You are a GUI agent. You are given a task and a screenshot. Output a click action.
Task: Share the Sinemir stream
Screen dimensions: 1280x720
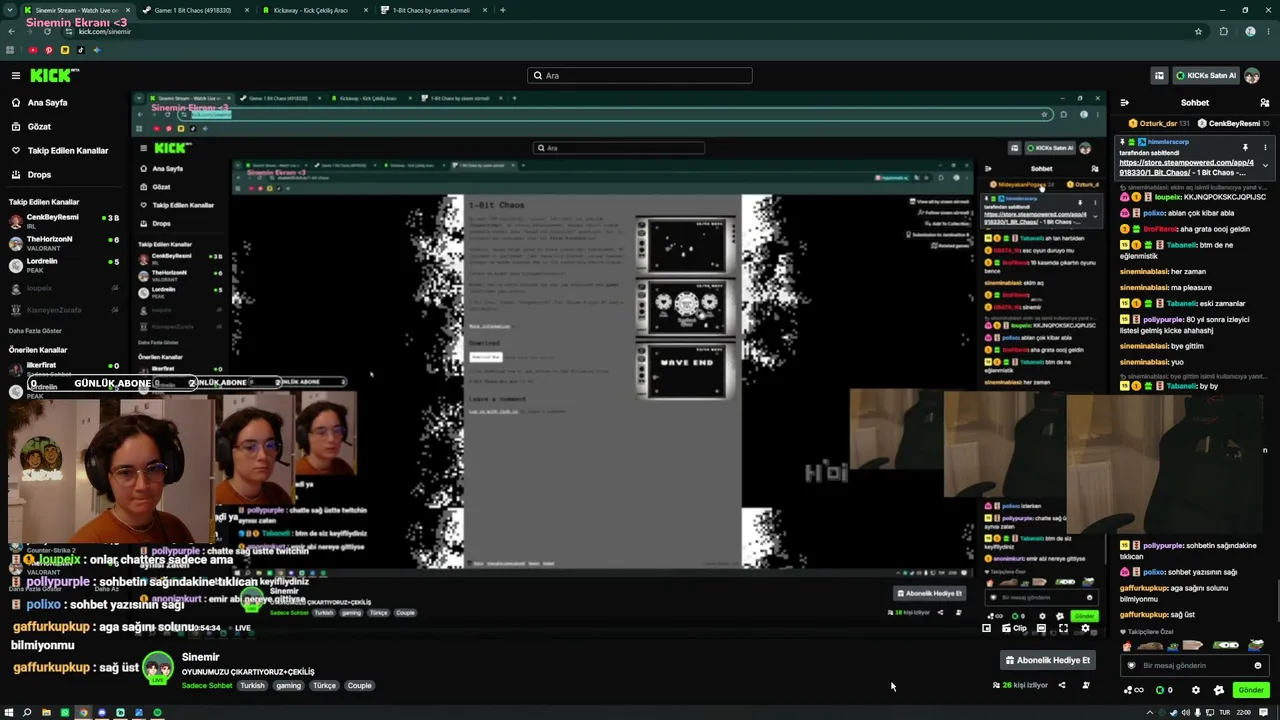pos(1062,685)
